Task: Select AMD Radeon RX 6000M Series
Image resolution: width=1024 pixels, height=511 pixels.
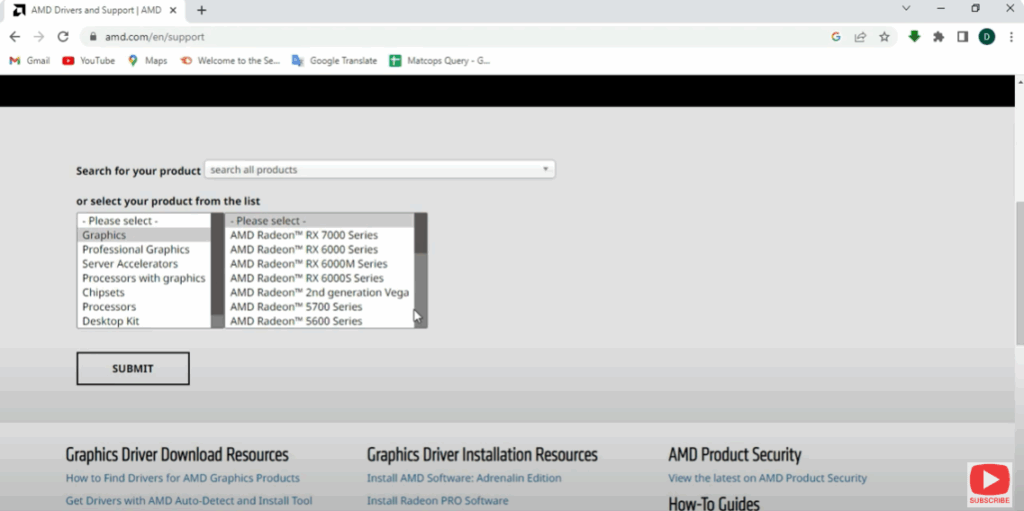Action: point(319,264)
